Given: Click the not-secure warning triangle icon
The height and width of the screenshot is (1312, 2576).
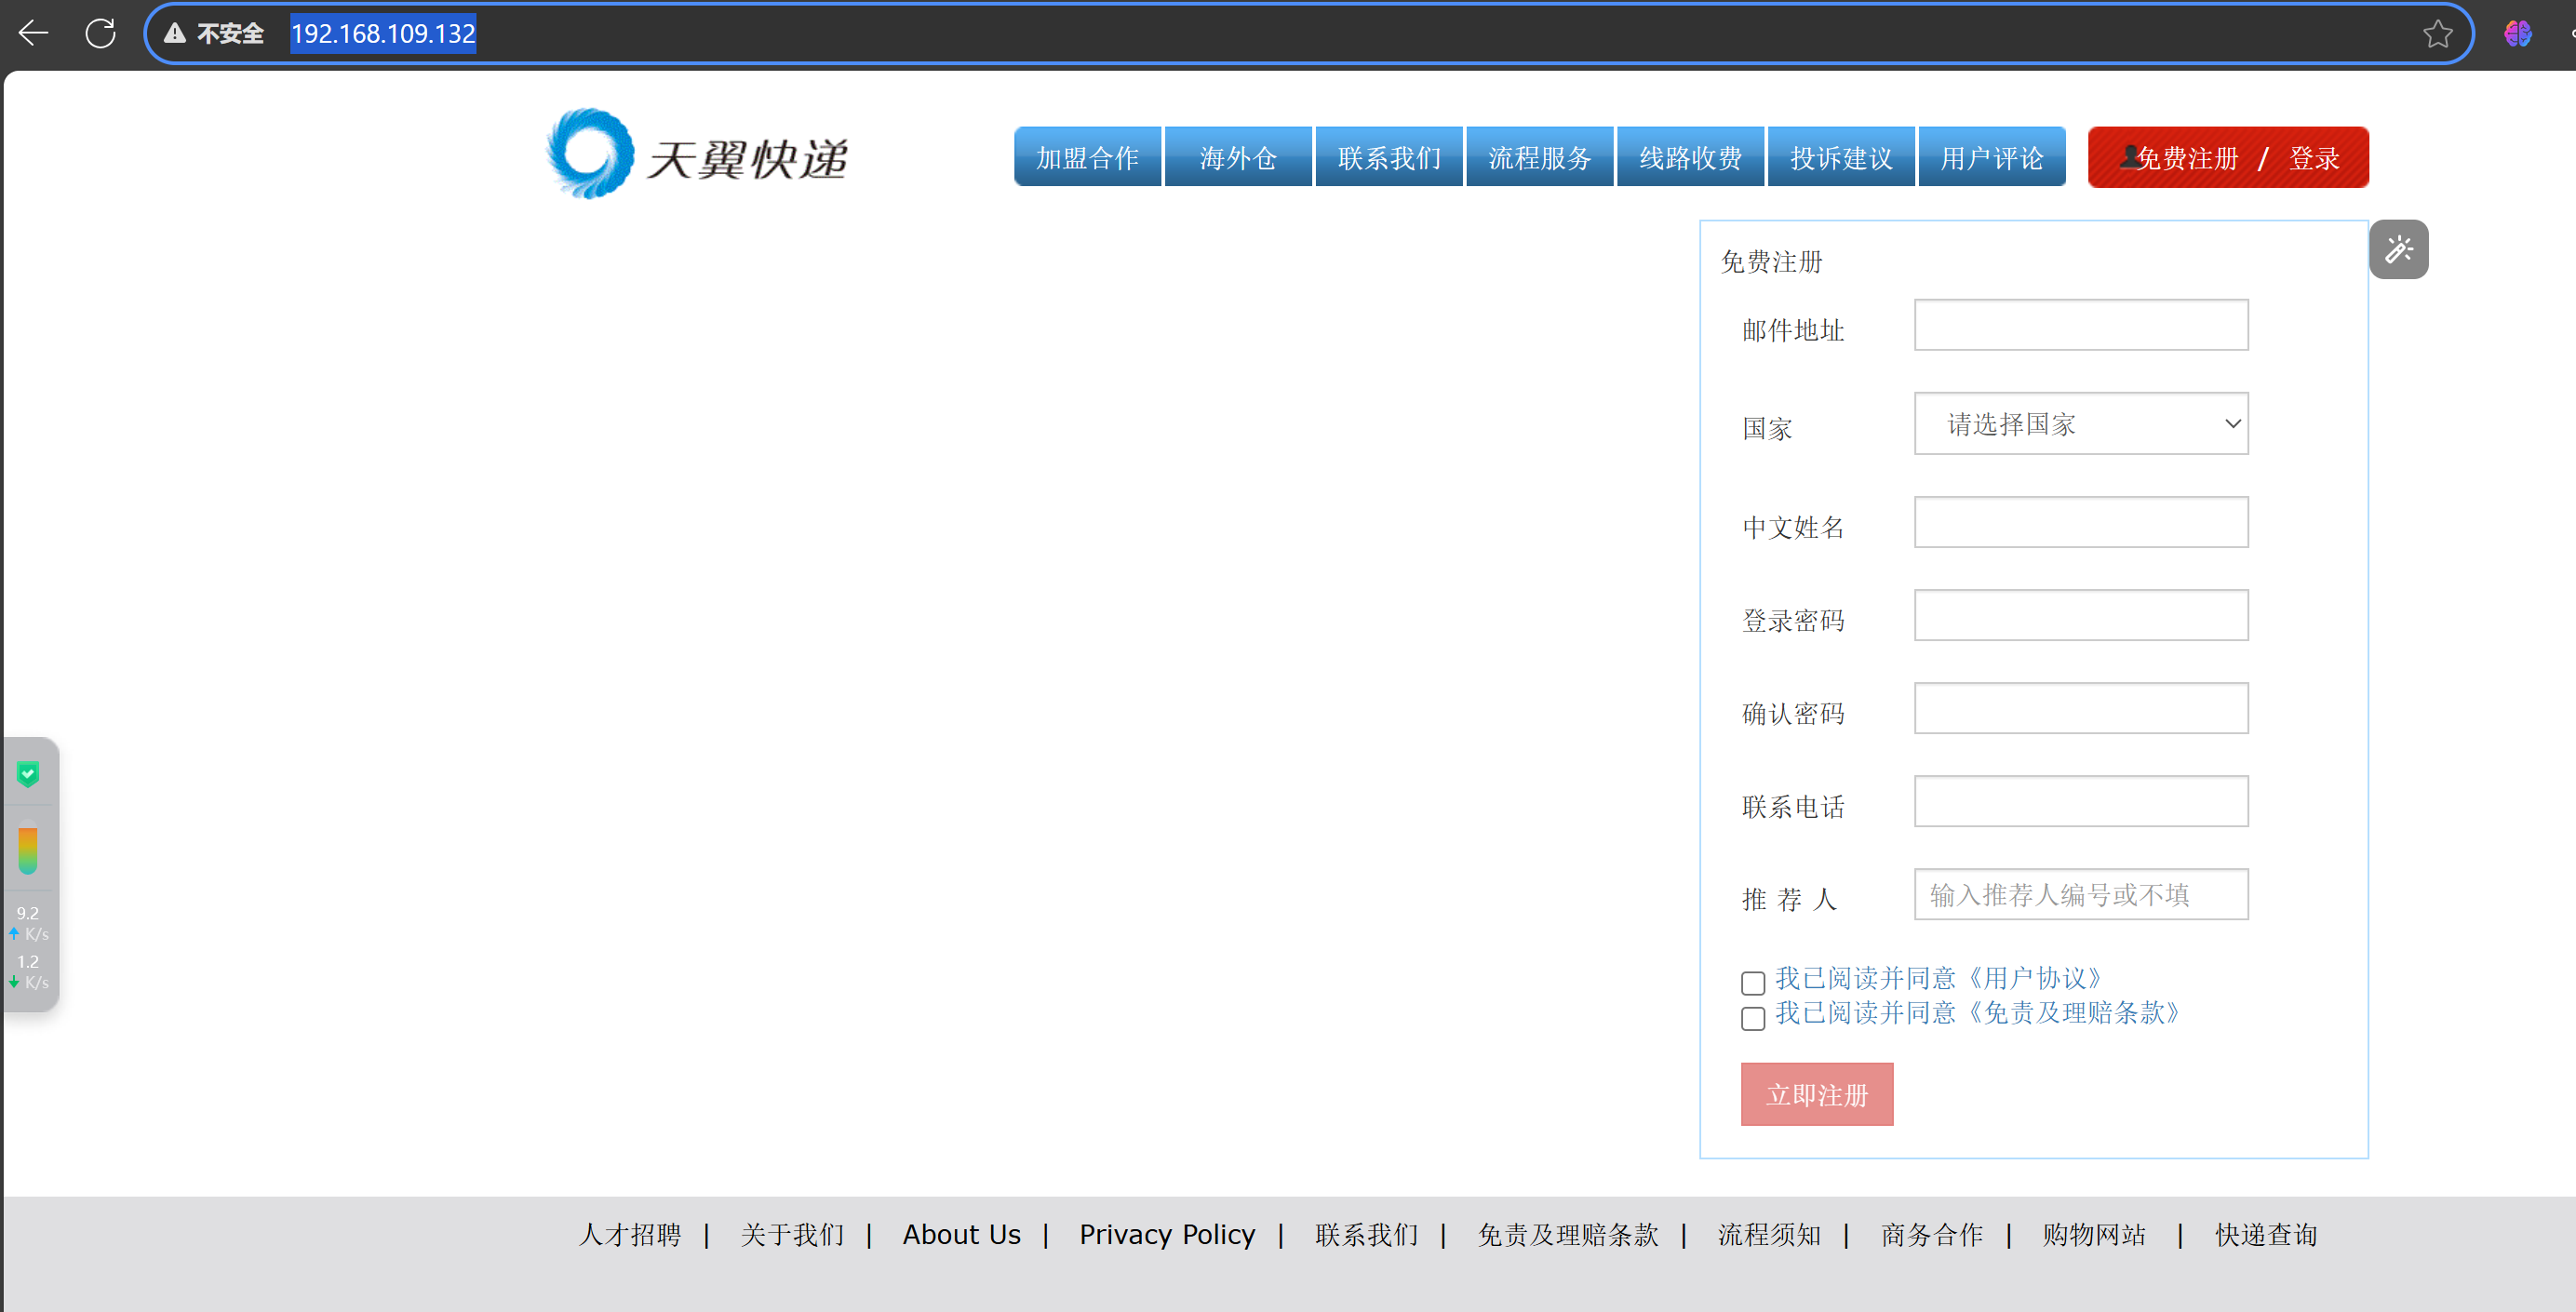Looking at the screenshot, I should [175, 33].
